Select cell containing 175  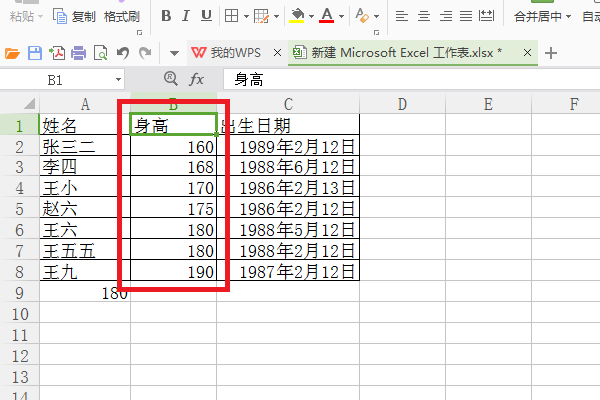[x=173, y=208]
